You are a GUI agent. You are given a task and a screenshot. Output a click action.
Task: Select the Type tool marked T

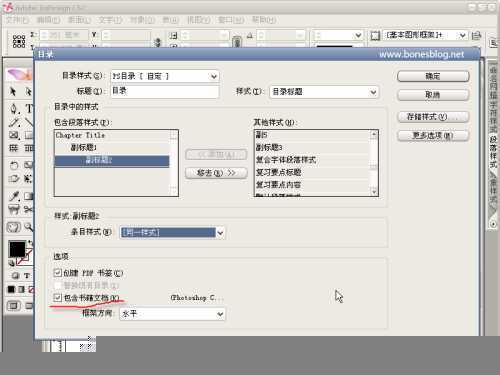(x=29, y=108)
